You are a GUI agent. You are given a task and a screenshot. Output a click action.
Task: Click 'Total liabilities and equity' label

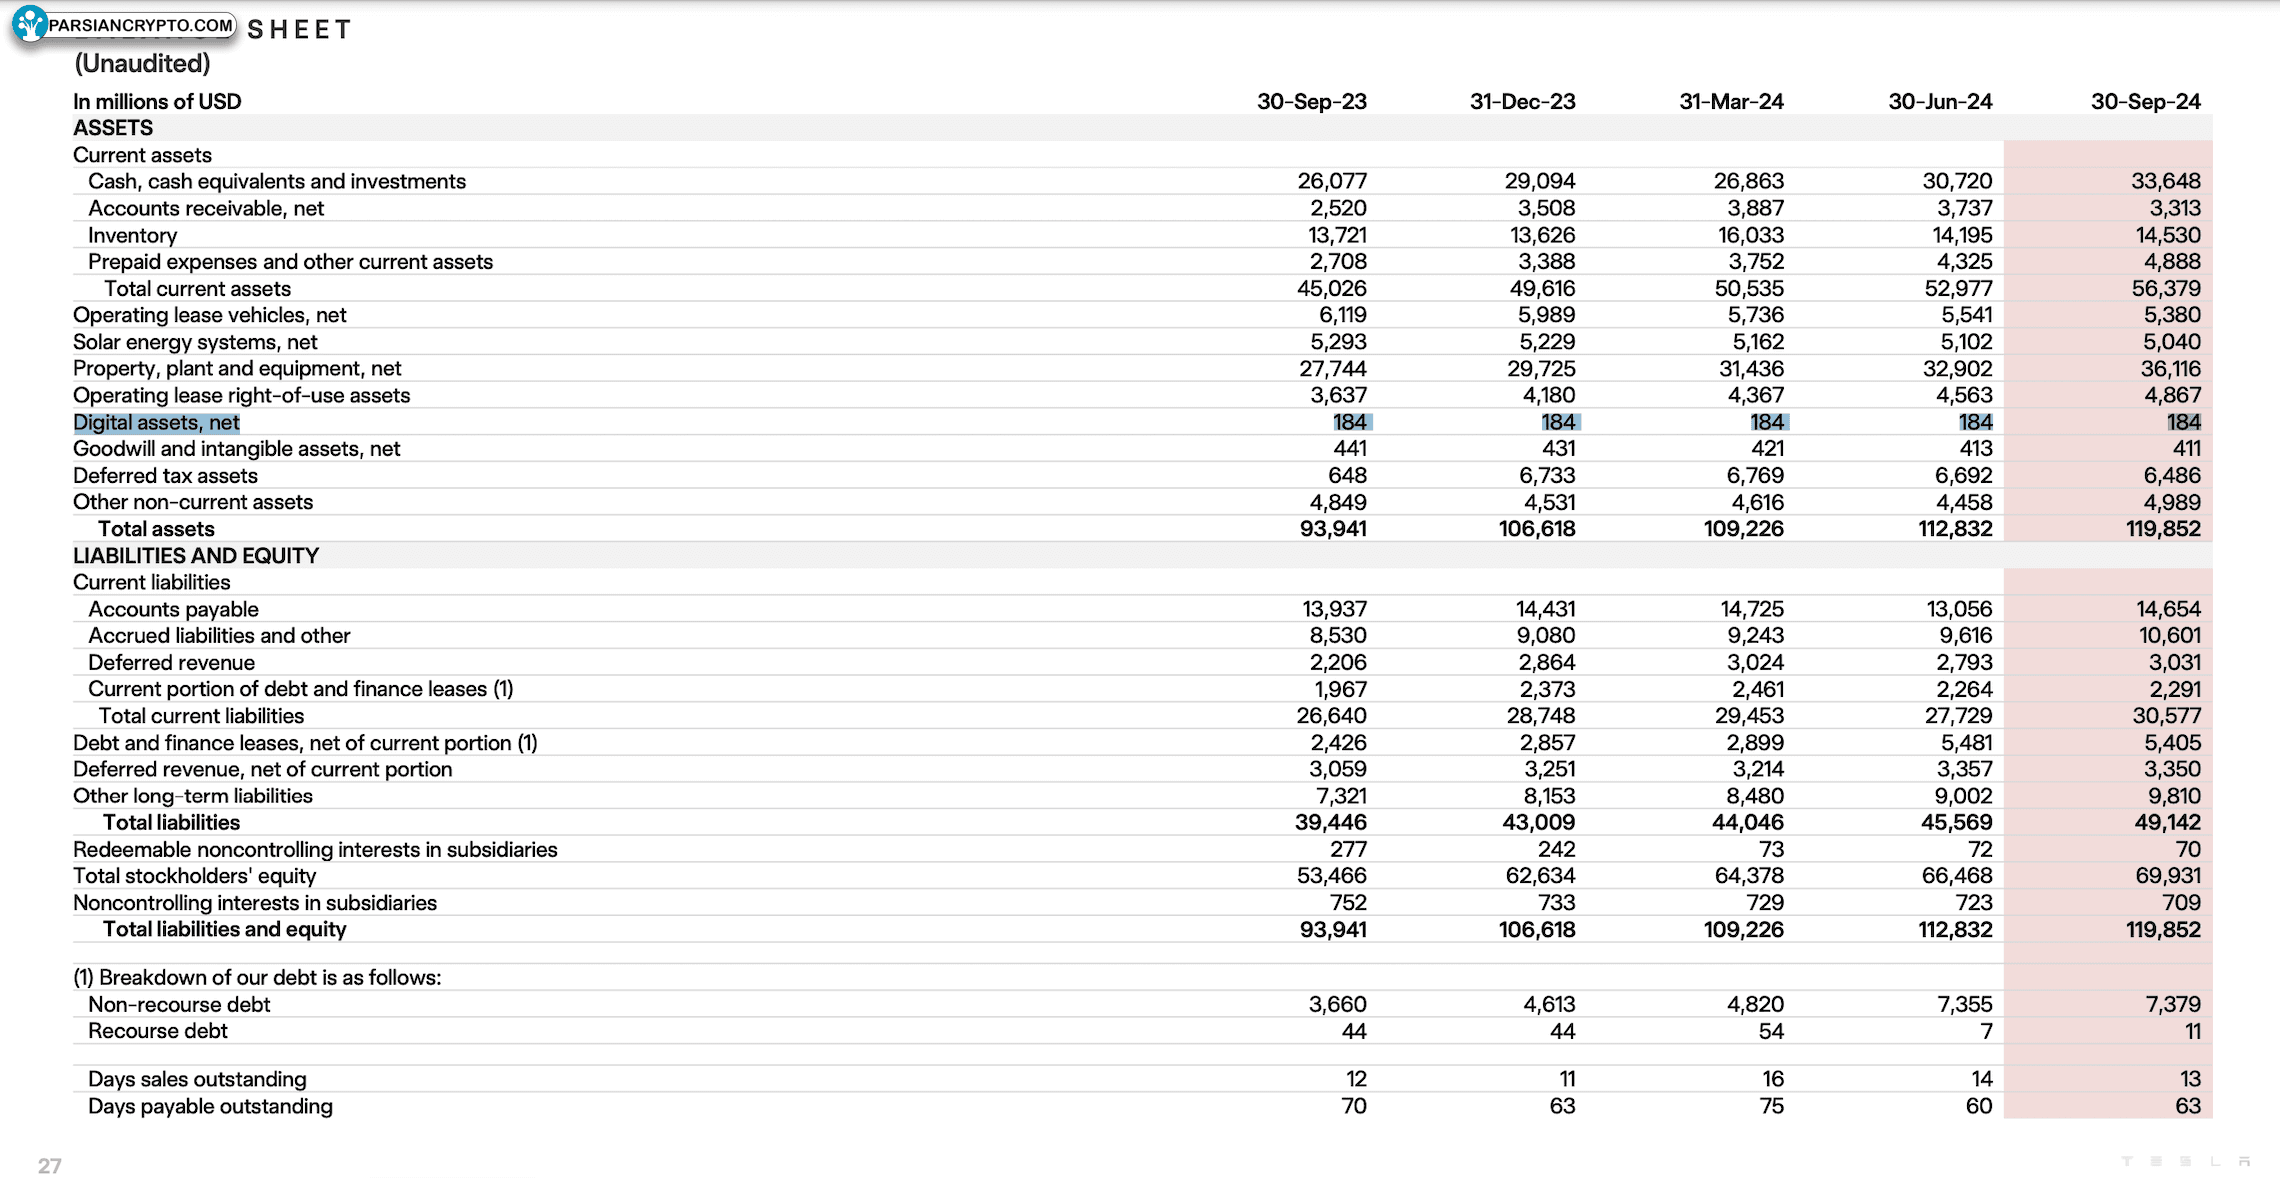tap(224, 929)
